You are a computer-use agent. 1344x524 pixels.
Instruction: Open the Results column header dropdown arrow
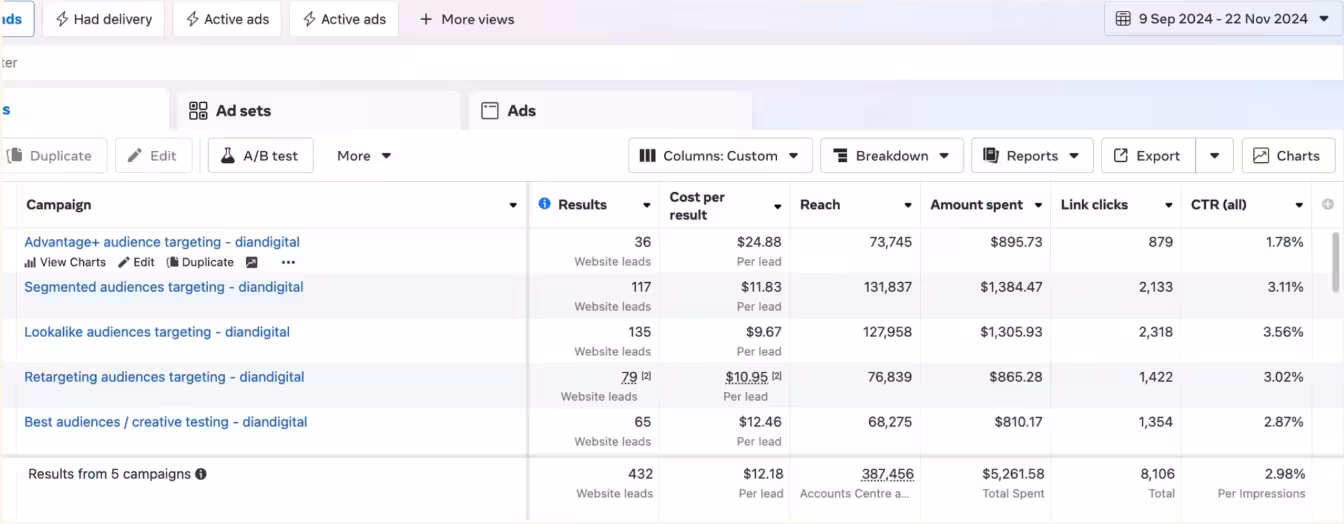[646, 206]
